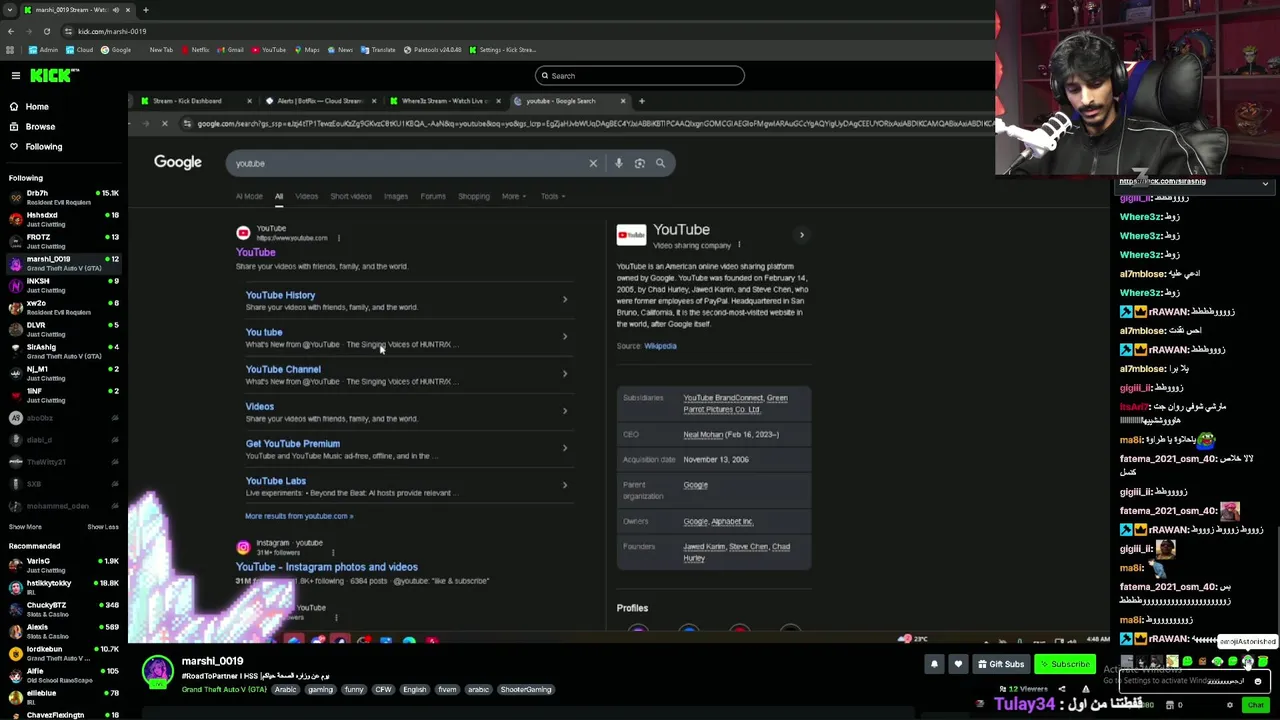Open the Gmail bookmark
This screenshot has height=720, width=1280.
230,50
